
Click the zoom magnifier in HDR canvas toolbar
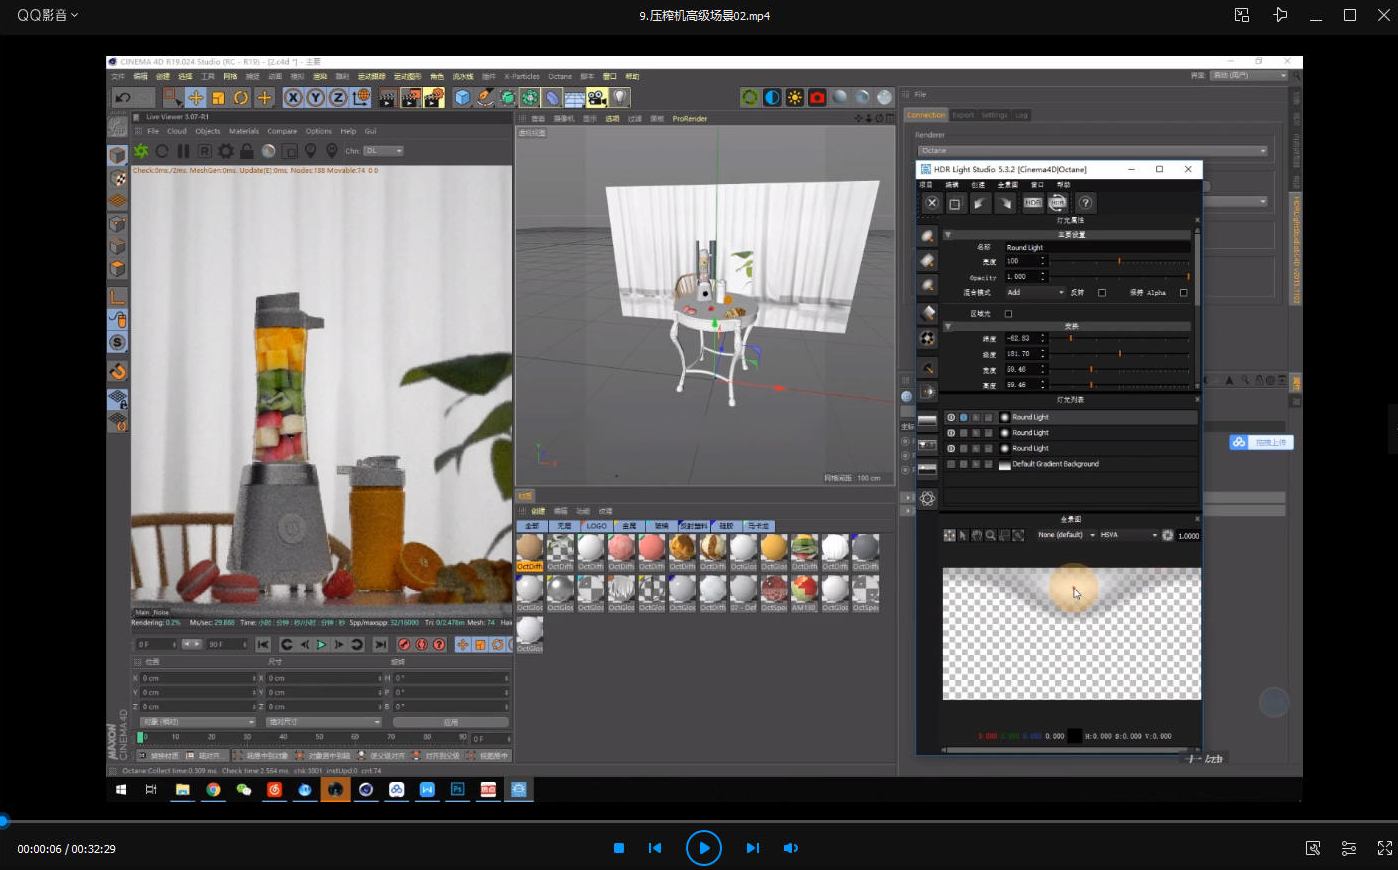pos(990,535)
